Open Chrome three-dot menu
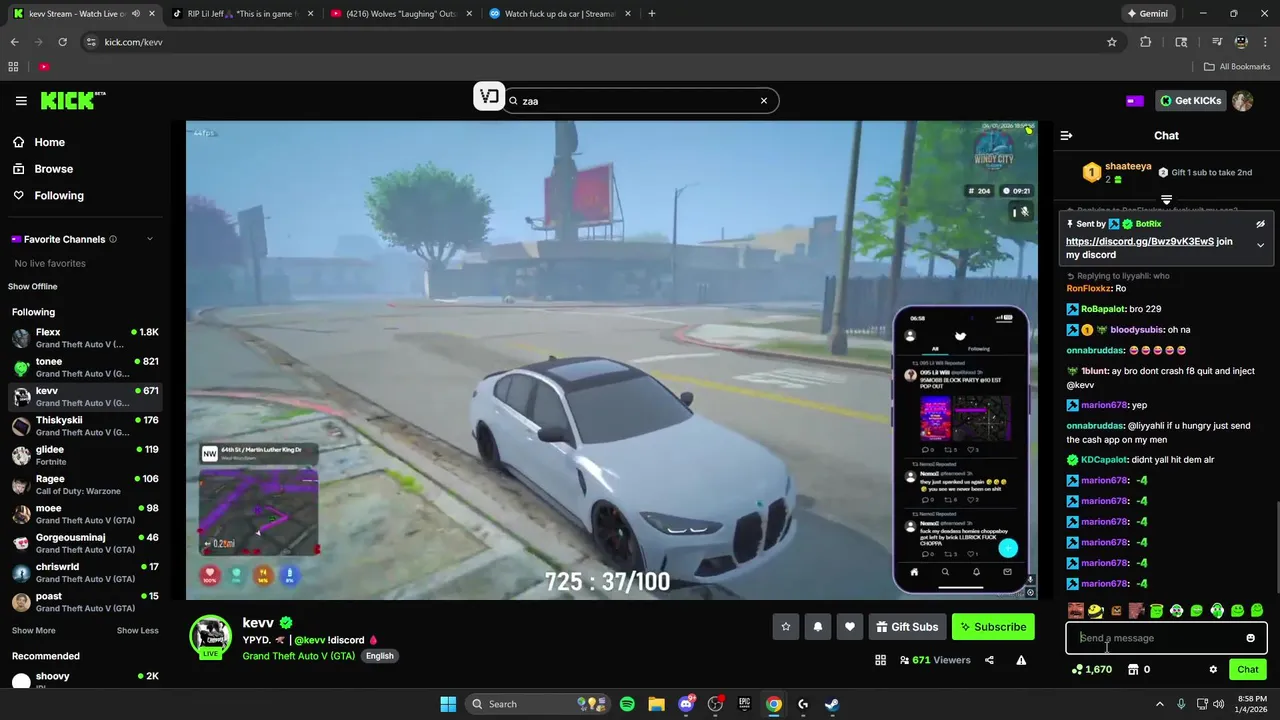 click(x=1266, y=42)
